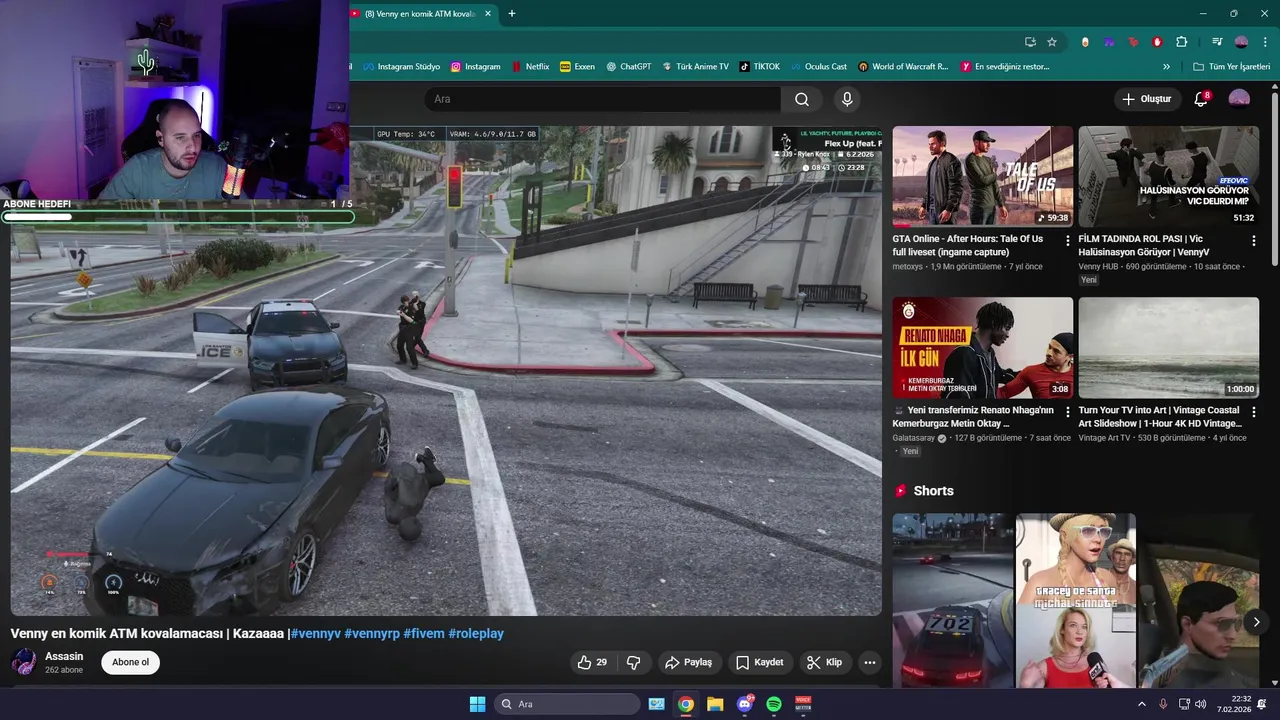Click the Oluştur create button
The height and width of the screenshot is (720, 1280).
[1147, 99]
